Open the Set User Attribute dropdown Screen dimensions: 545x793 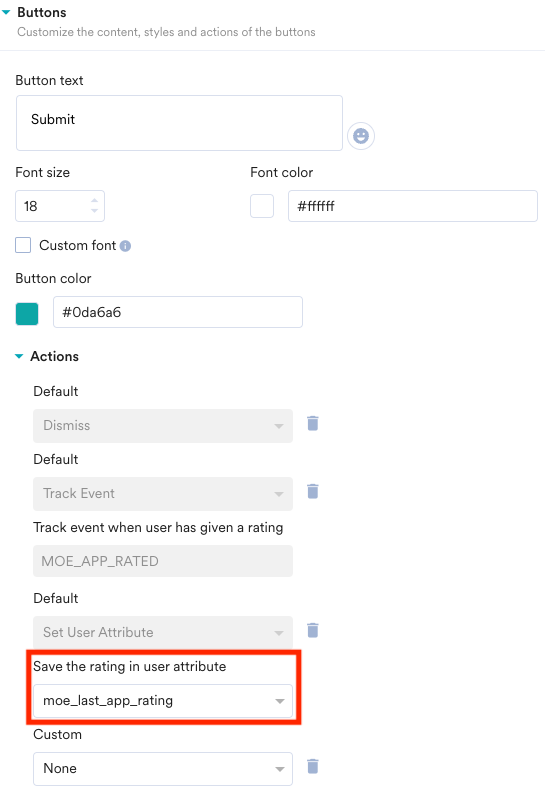pos(163,633)
